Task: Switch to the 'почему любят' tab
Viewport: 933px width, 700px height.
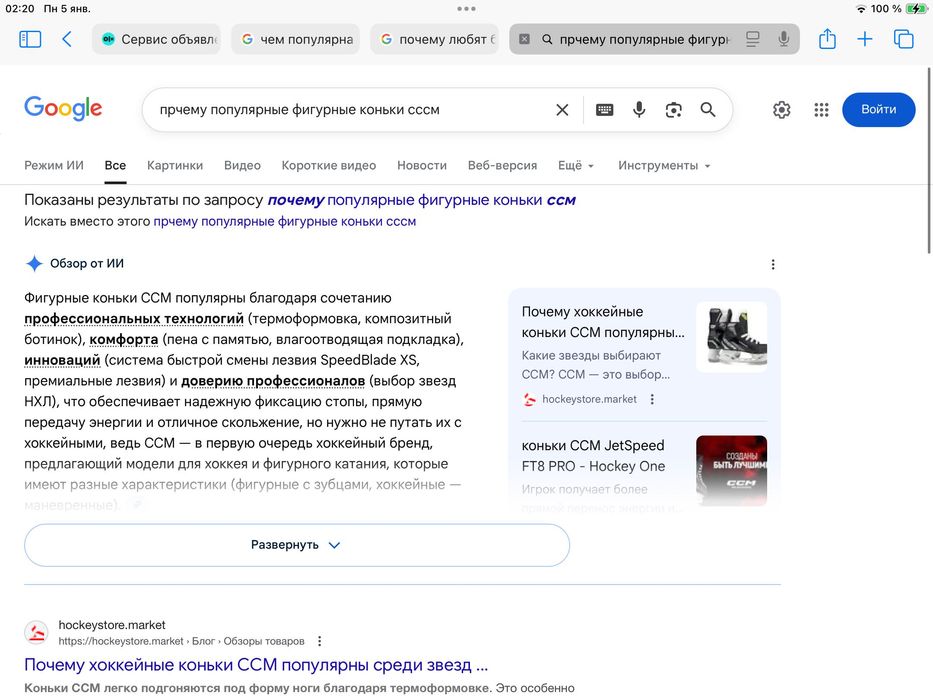Action: [x=435, y=39]
